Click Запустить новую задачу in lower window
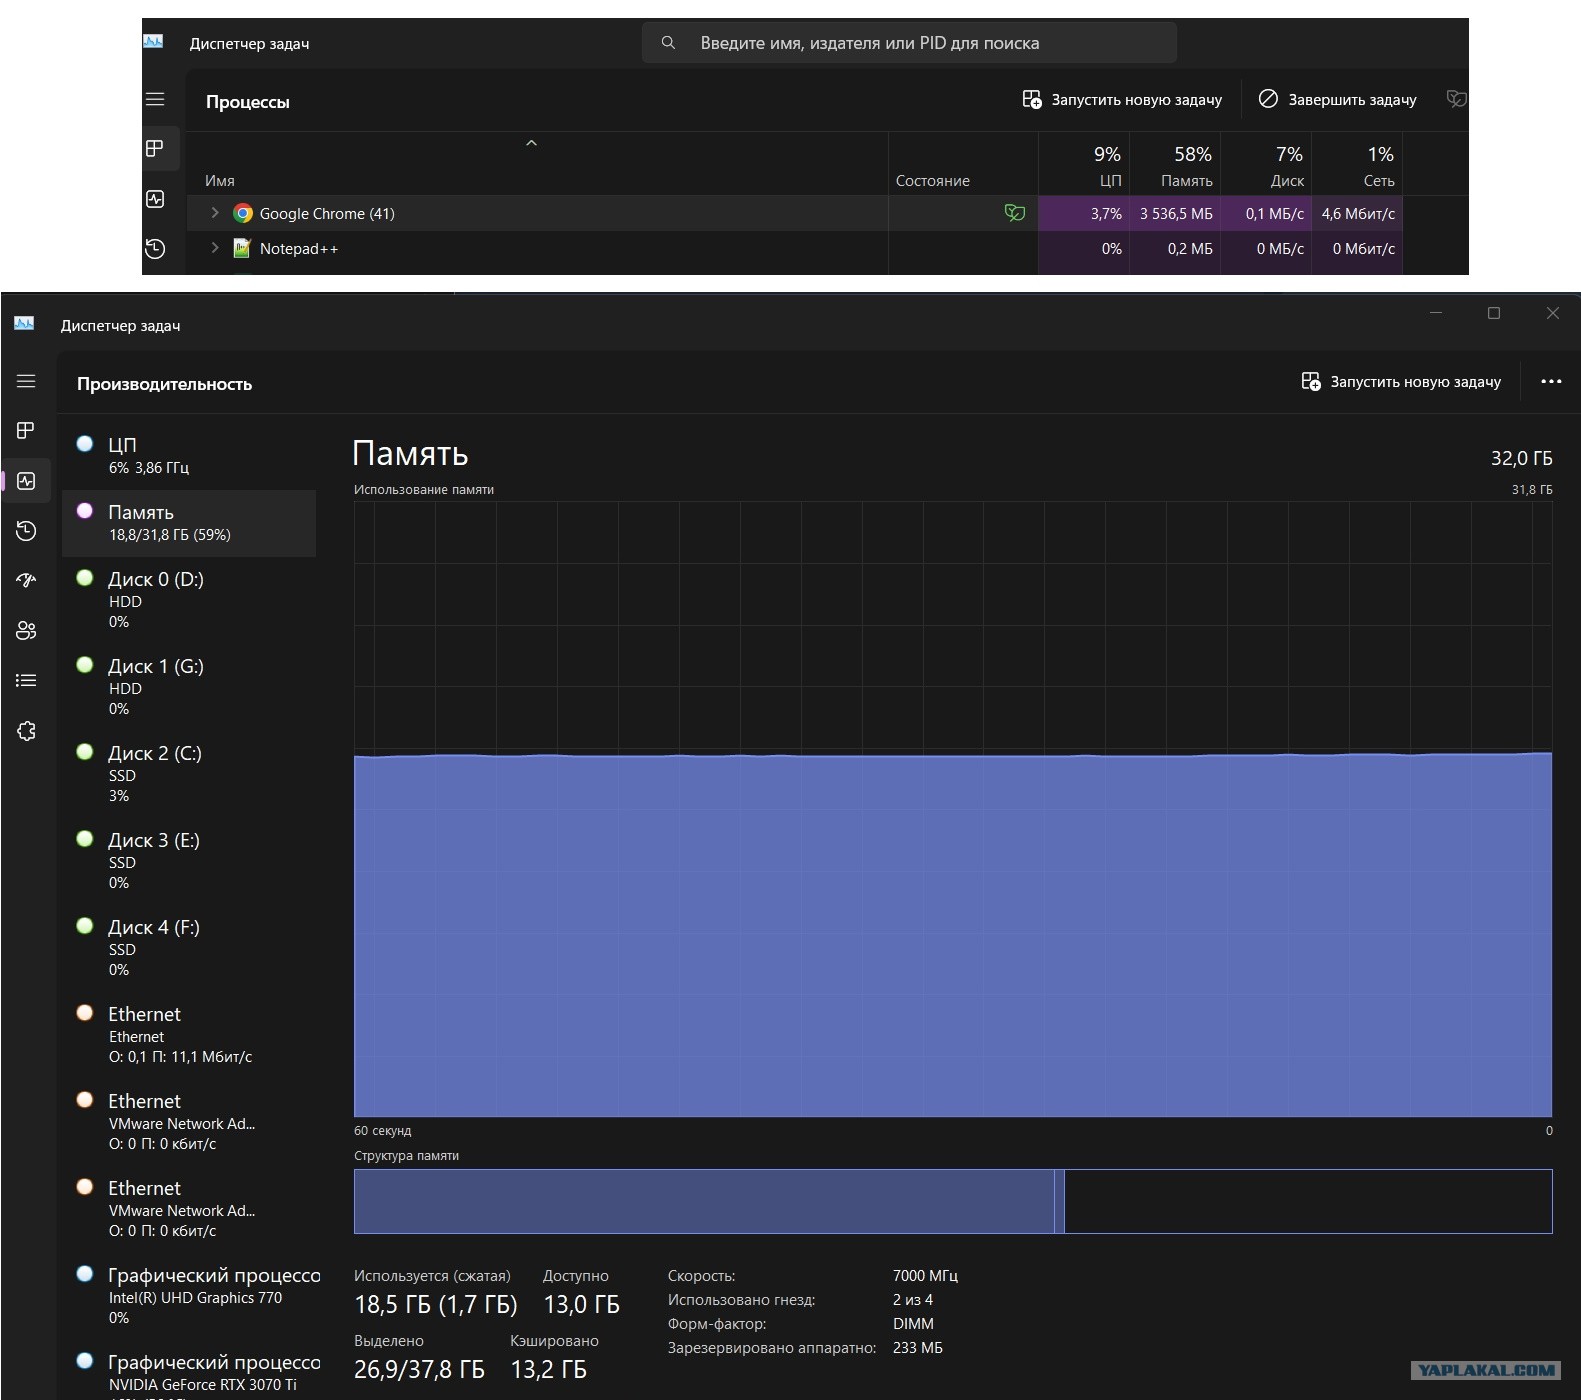Image resolution: width=1581 pixels, height=1400 pixels. coord(1401,381)
